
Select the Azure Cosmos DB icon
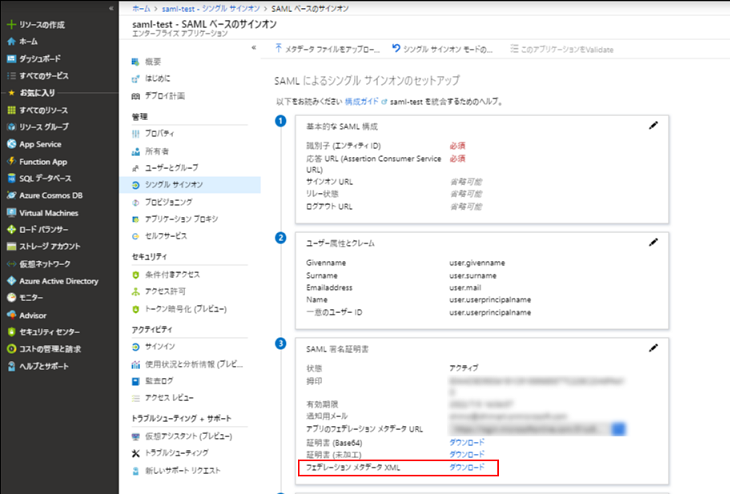pos(11,196)
